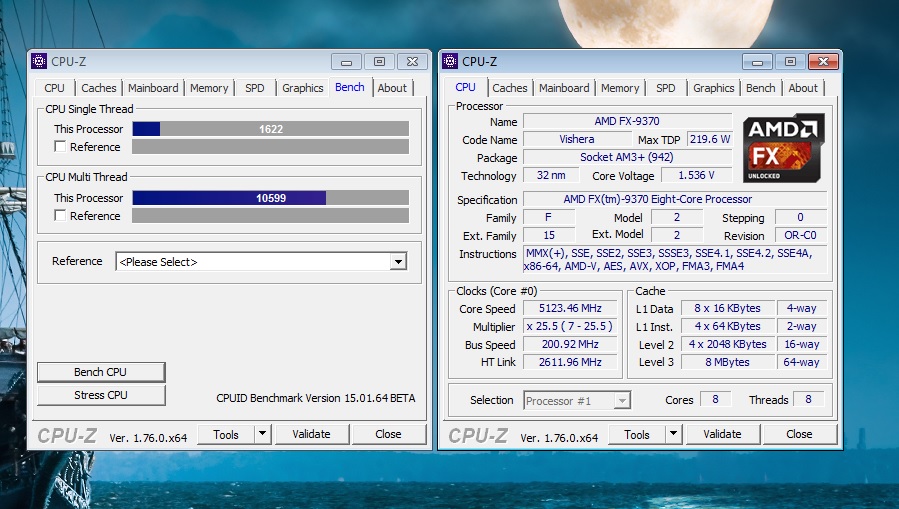Enable Reference checkbox under CPU Multi Thread
The image size is (899, 509).
point(60,215)
